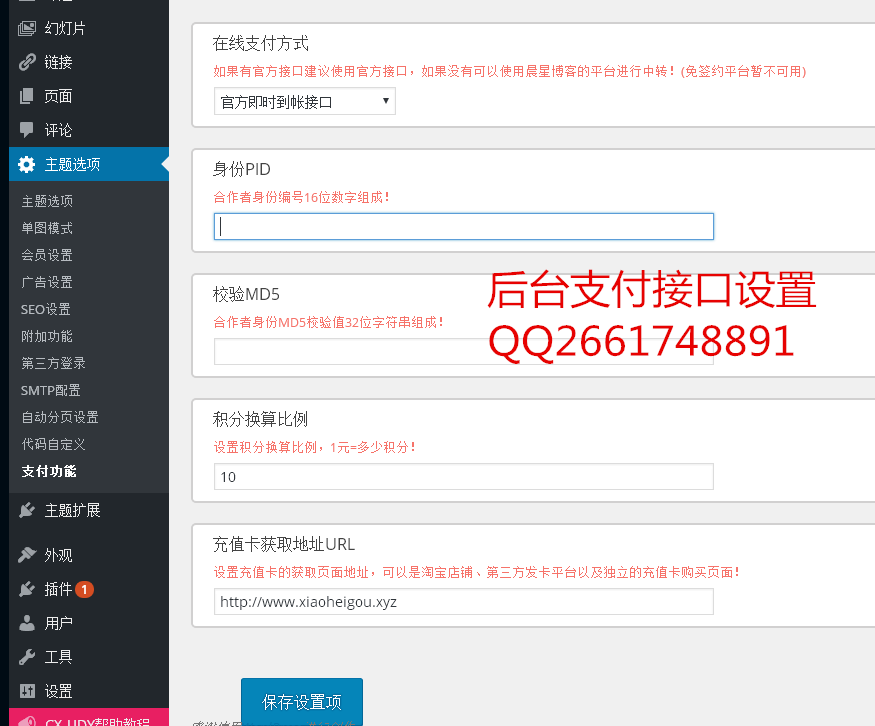Select the 页面 pages icon

click(27, 96)
